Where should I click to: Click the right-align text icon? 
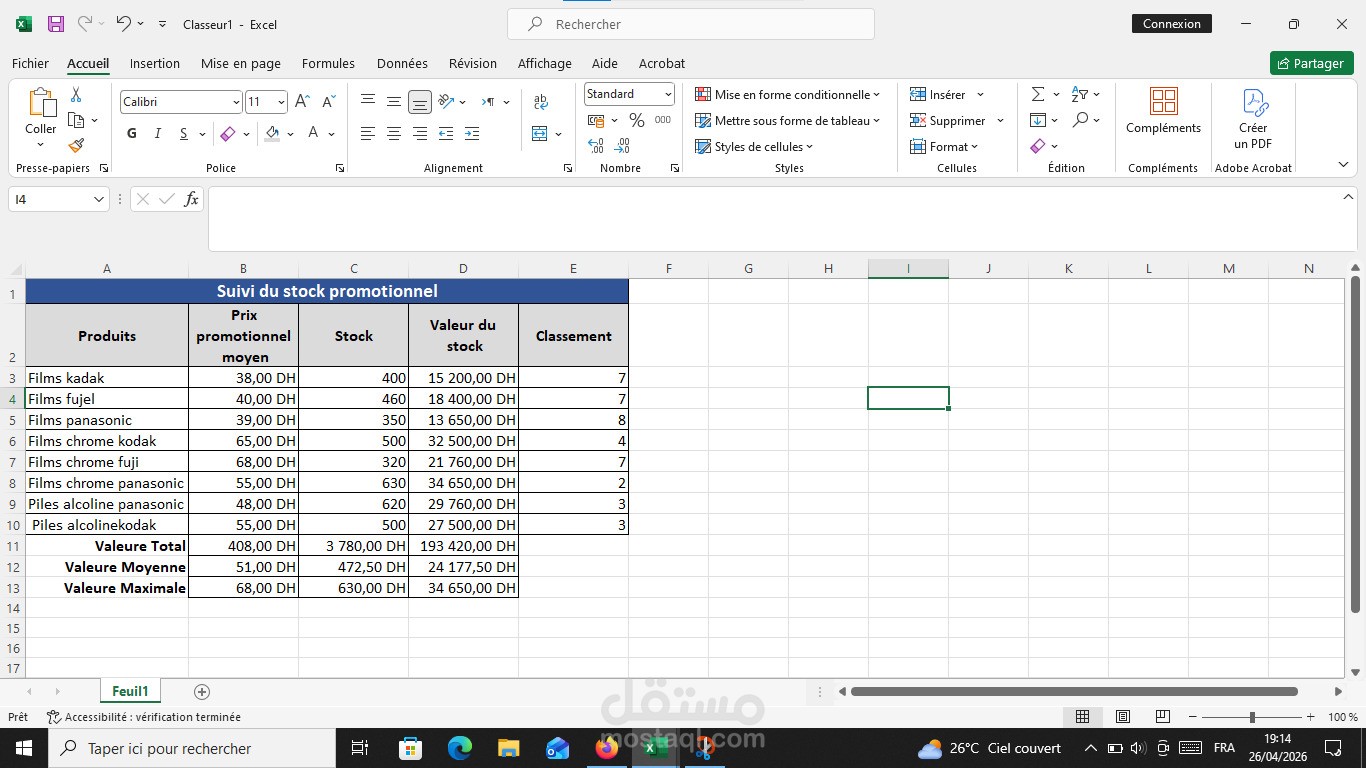click(x=420, y=133)
